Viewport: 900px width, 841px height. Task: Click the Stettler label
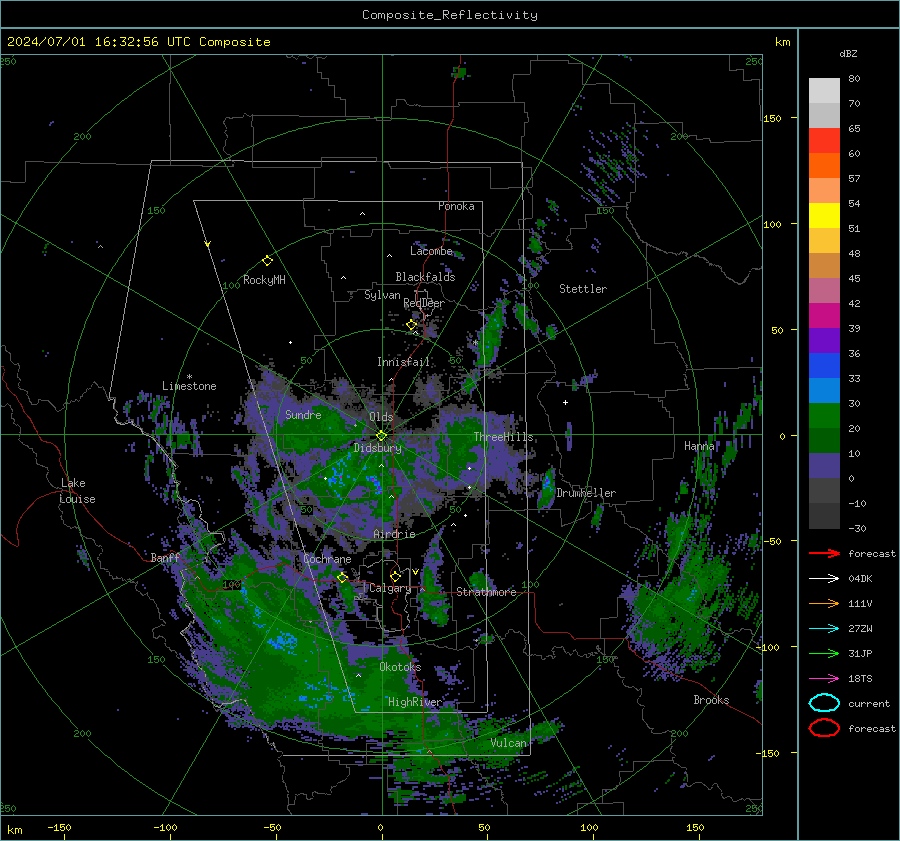[583, 289]
